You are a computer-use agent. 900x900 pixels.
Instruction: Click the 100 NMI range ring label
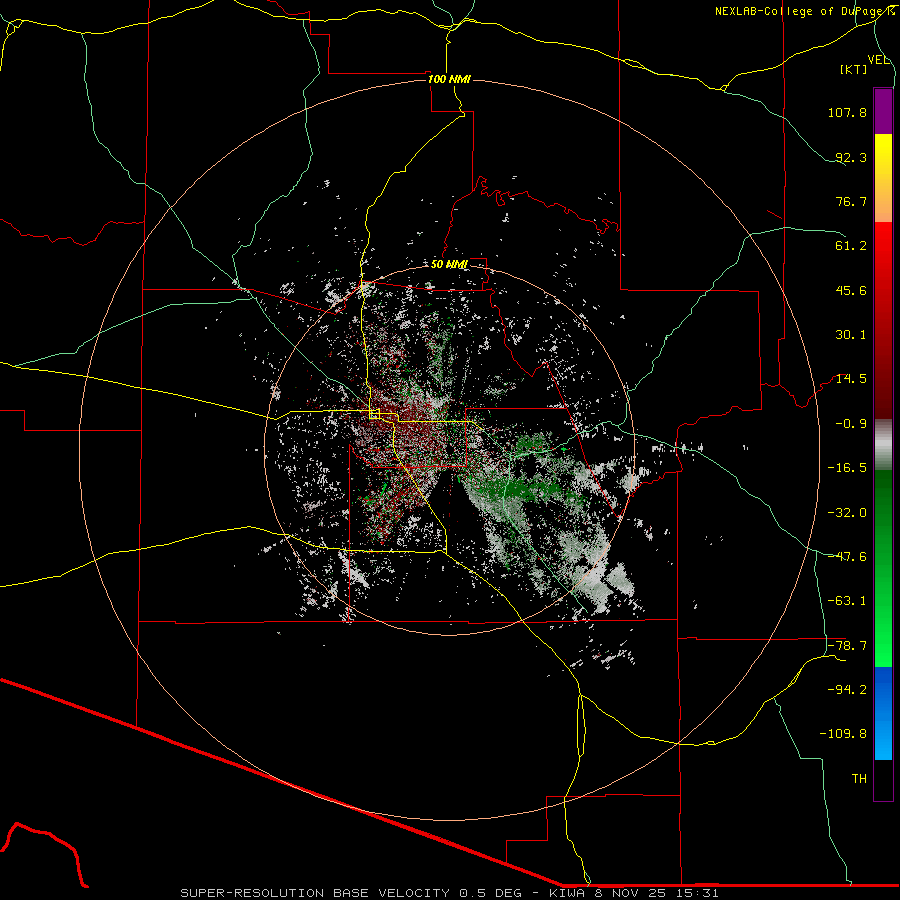[449, 79]
